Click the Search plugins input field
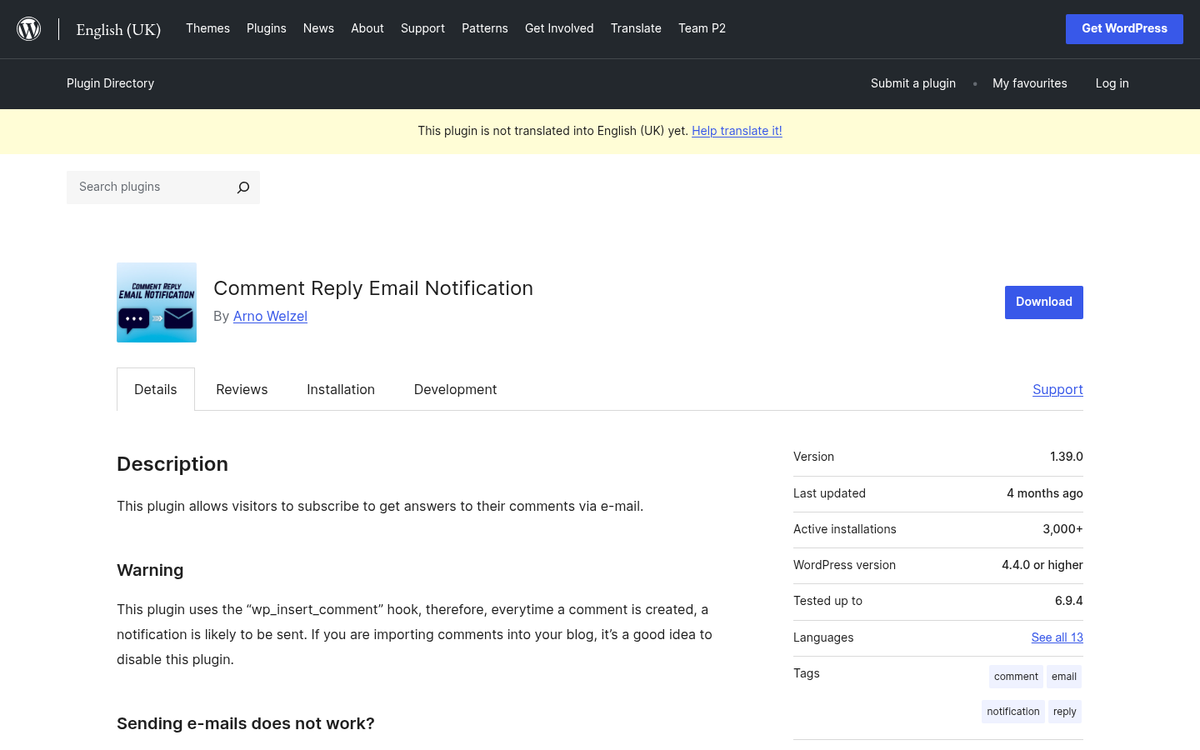The height and width of the screenshot is (750, 1200). pyautogui.click(x=145, y=187)
